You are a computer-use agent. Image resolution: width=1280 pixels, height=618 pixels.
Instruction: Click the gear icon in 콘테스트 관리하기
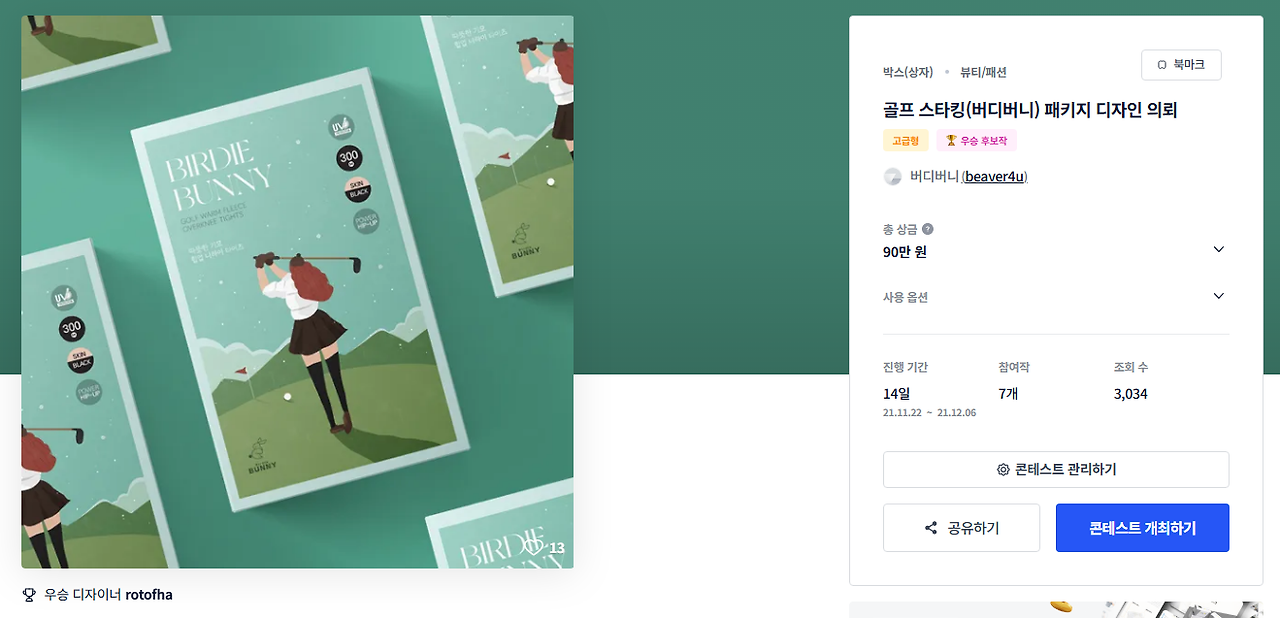1003,470
